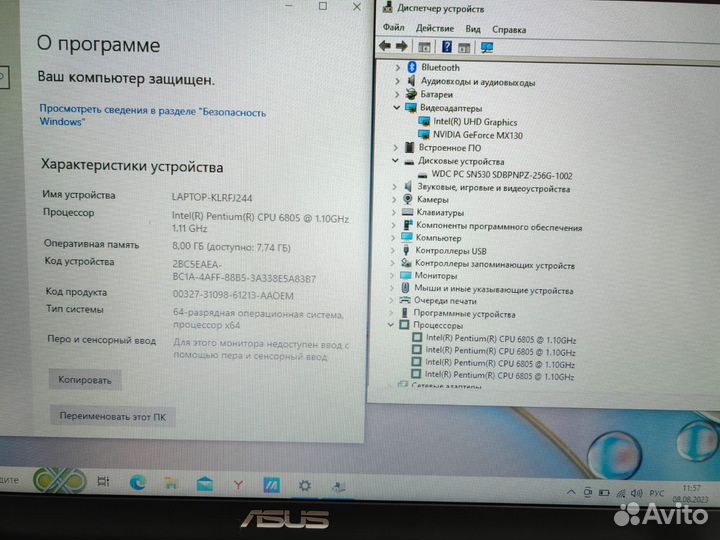The image size is (720, 540).
Task: Select Intel(R) UHD Graphics adapter
Action: [x=475, y=122]
